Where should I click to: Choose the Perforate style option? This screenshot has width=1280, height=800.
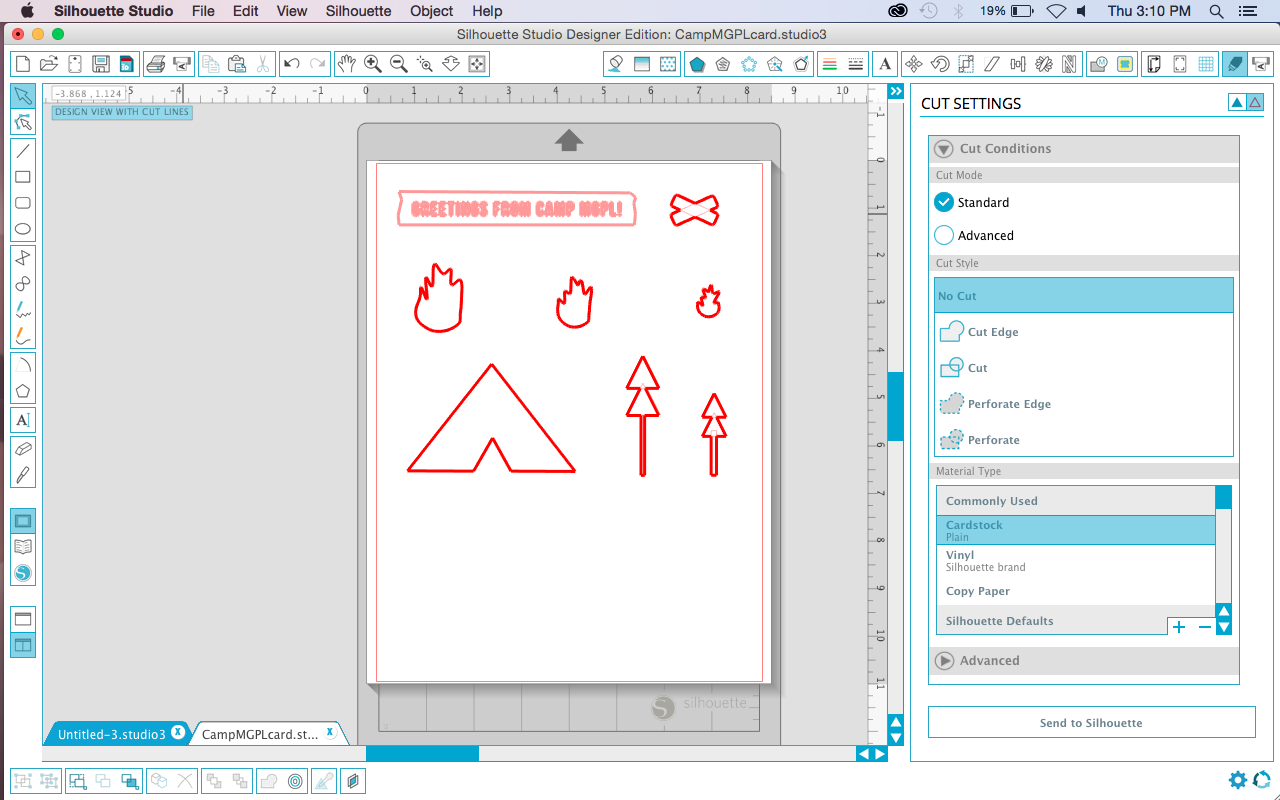coord(1084,440)
